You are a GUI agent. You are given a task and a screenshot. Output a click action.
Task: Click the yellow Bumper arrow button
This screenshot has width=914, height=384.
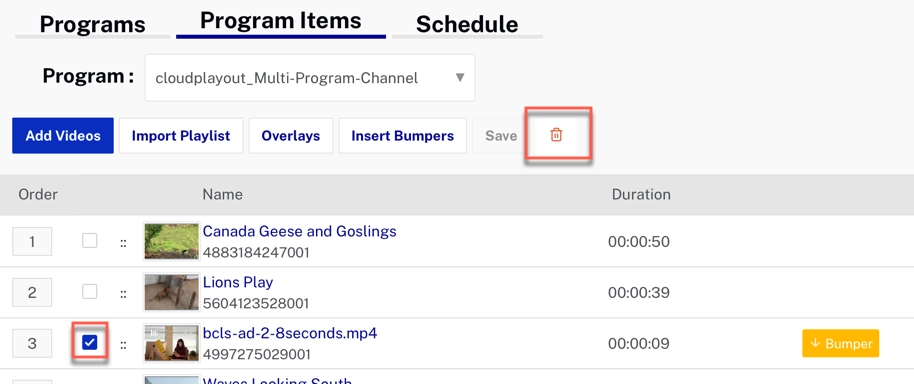point(841,343)
